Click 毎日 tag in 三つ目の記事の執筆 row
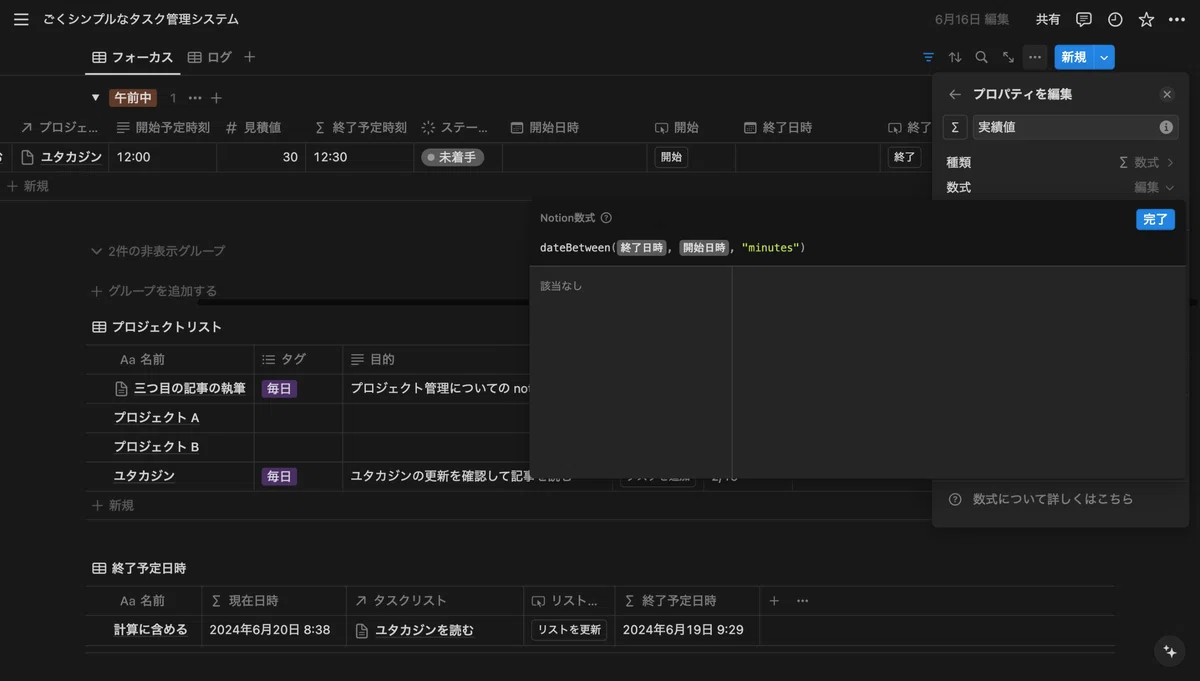Screen dimensions: 1200x681 pos(279,389)
